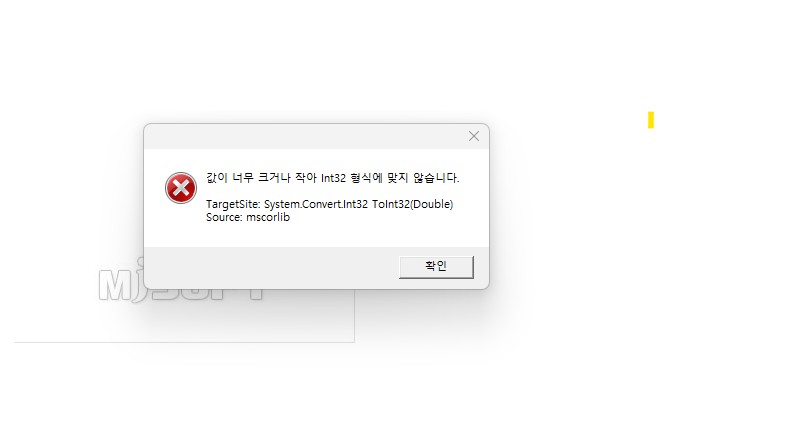Viewport: 809px width, 422px height.
Task: Click the empty title bar of the dialog
Action: coord(304,136)
